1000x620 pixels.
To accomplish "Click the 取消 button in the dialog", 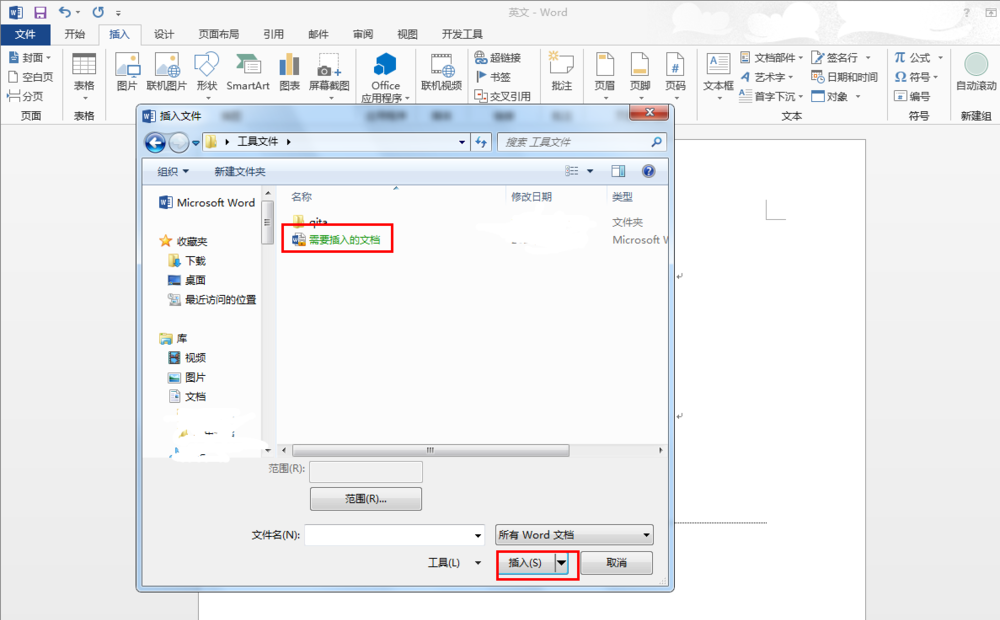I will (x=616, y=563).
